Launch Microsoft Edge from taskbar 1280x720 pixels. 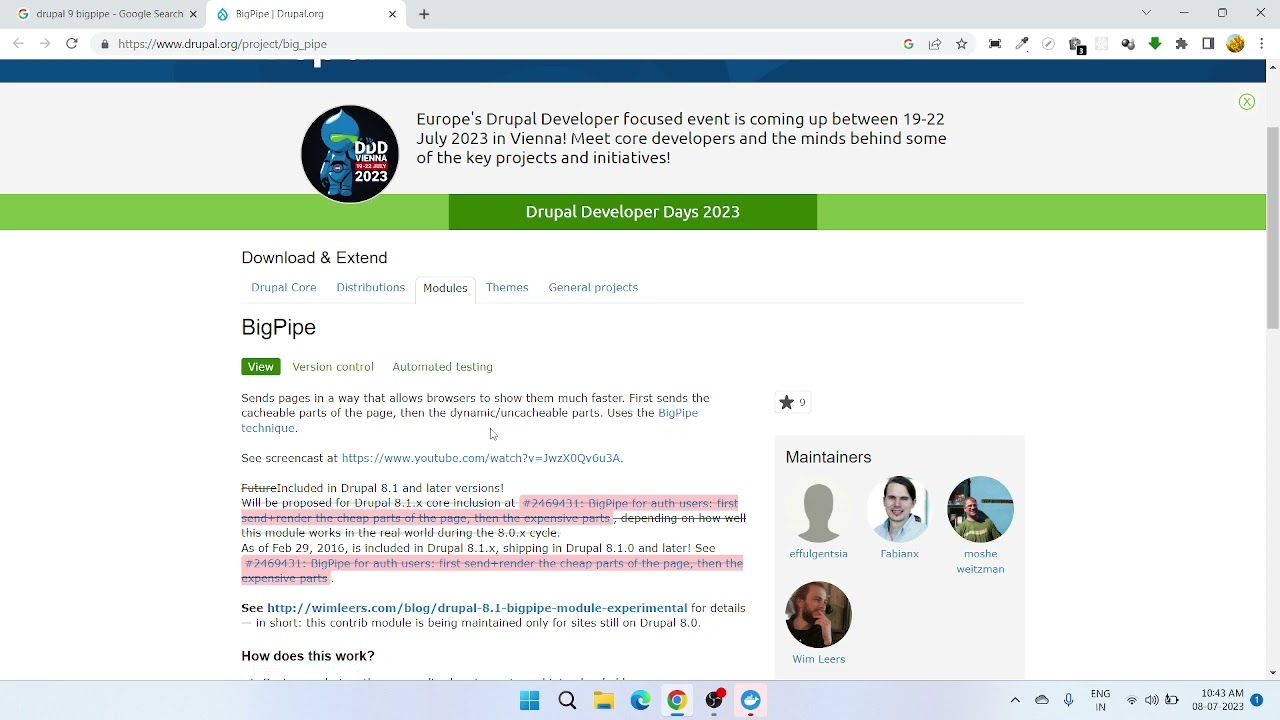pos(641,701)
